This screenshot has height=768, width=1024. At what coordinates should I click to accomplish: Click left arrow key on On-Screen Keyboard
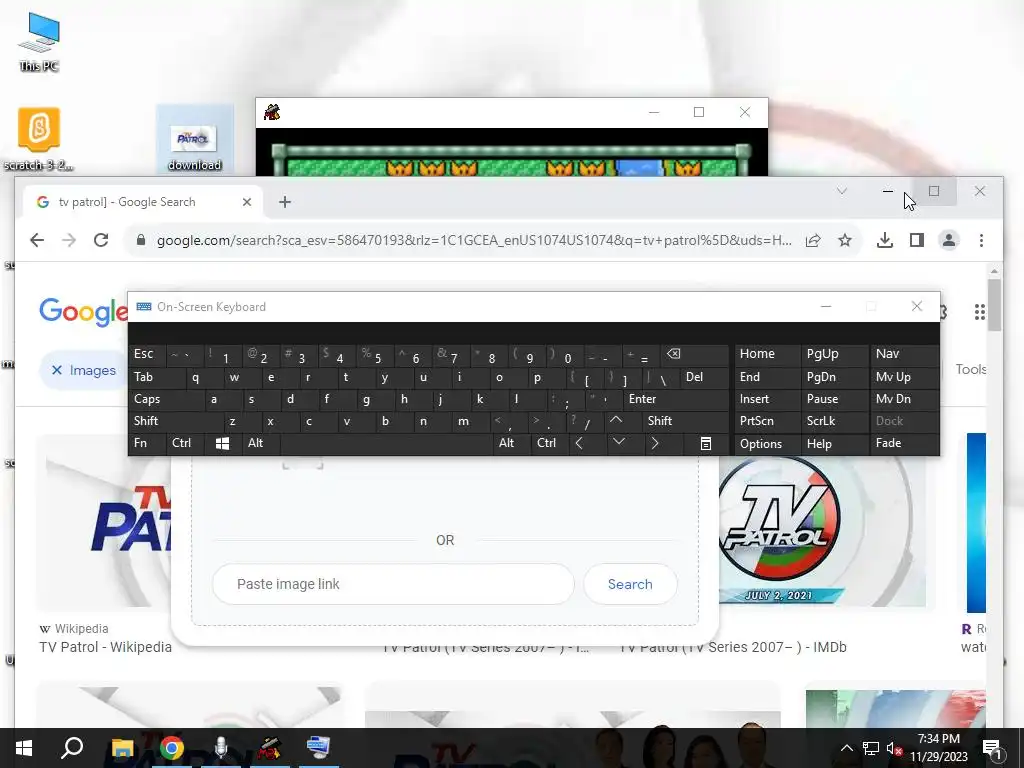(x=579, y=443)
